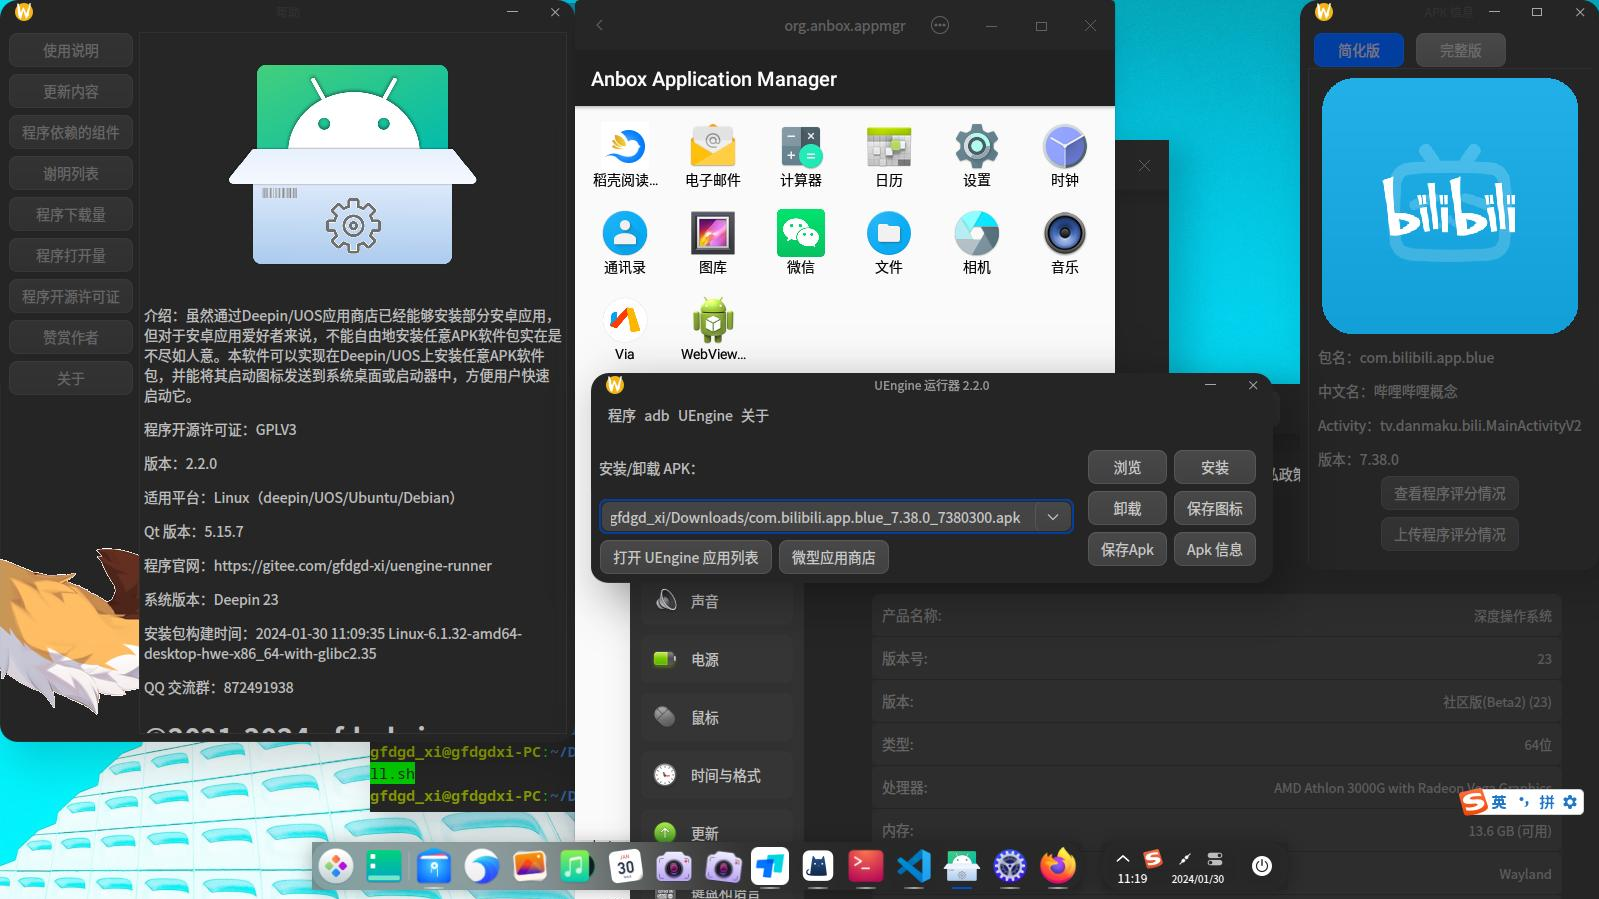This screenshot has height=899, width=1599.
Task: Open 程序开源许可证 section
Action: tap(71, 297)
